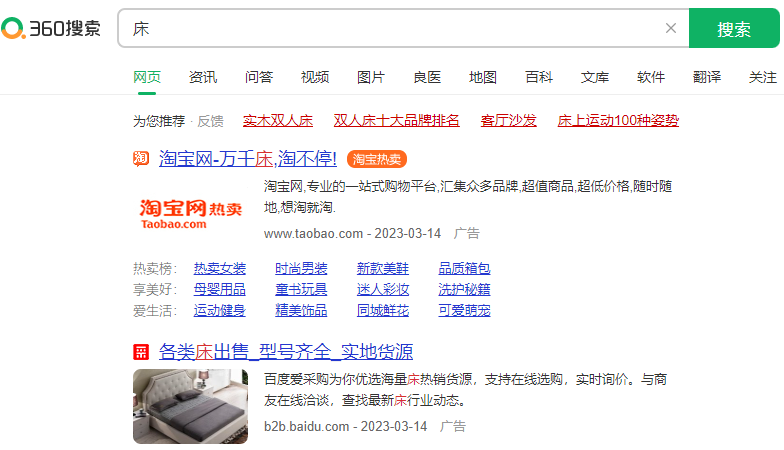Click the green 搜索 button
This screenshot has width=784, height=450.
(734, 28)
